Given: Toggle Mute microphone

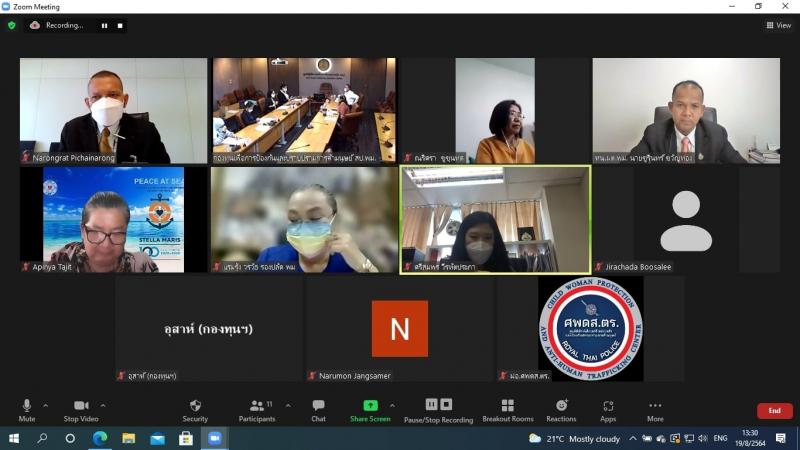Looking at the screenshot, I should coord(27,411).
